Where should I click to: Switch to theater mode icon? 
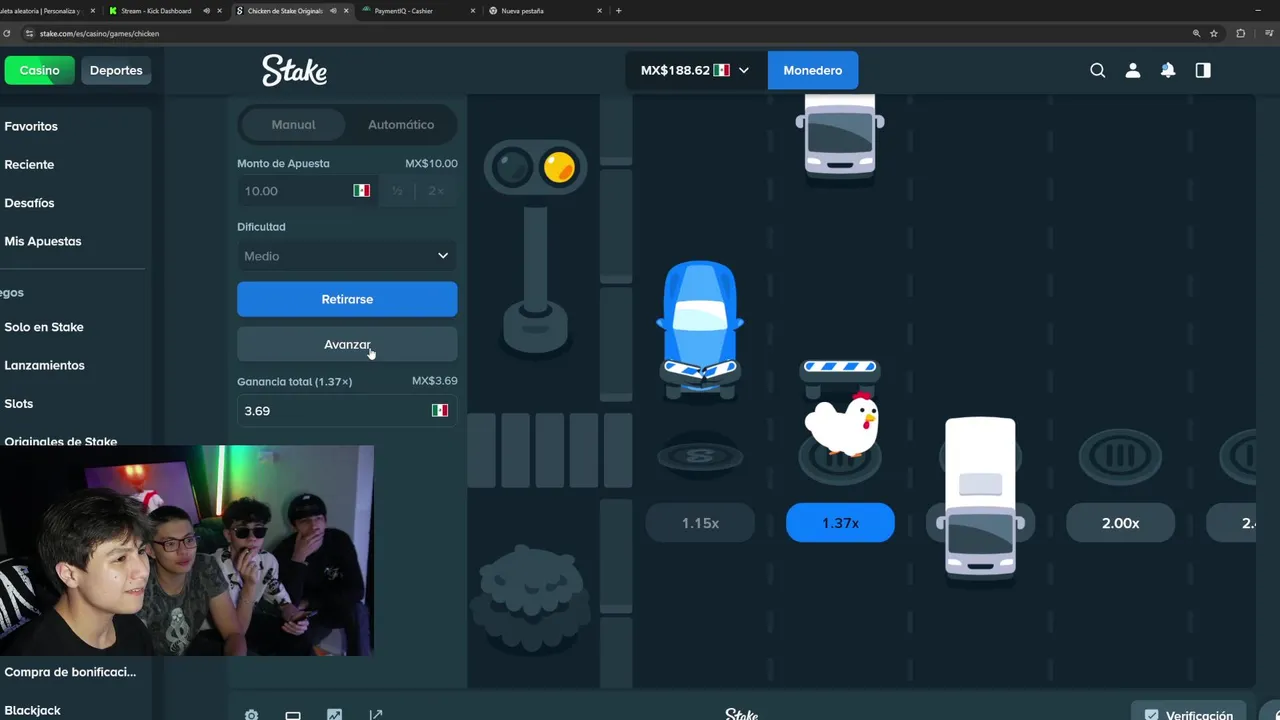pos(293,715)
